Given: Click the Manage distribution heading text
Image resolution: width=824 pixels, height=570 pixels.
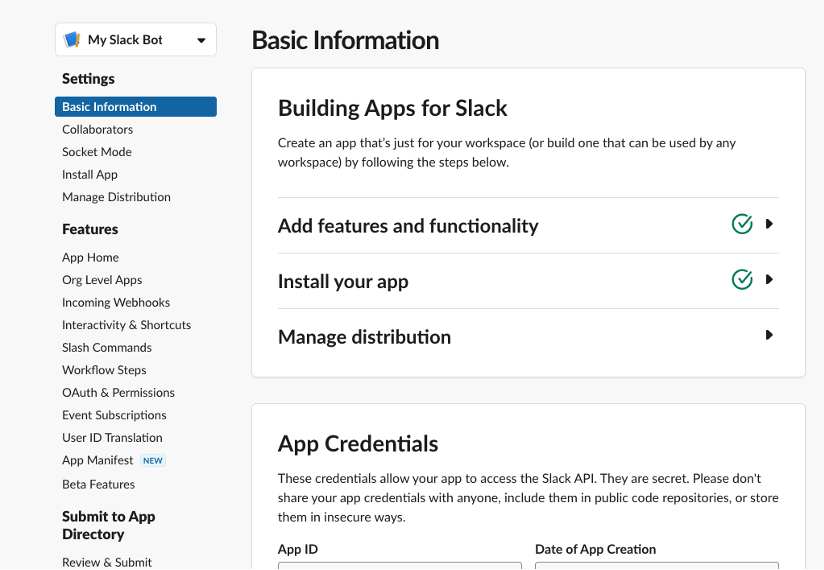Looking at the screenshot, I should point(364,337).
